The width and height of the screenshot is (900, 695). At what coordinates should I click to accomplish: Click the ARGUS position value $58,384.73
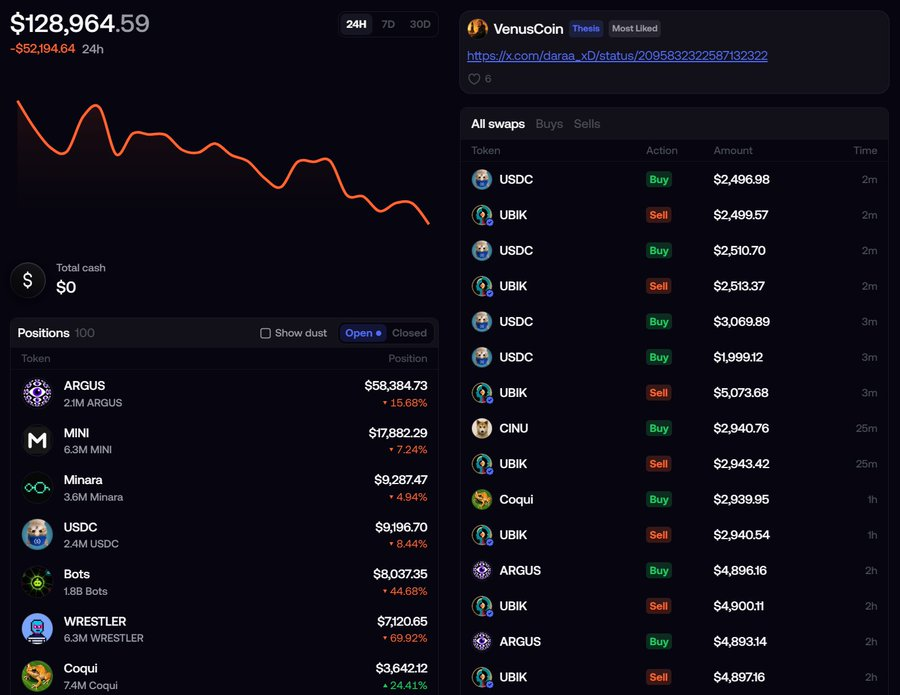395,386
